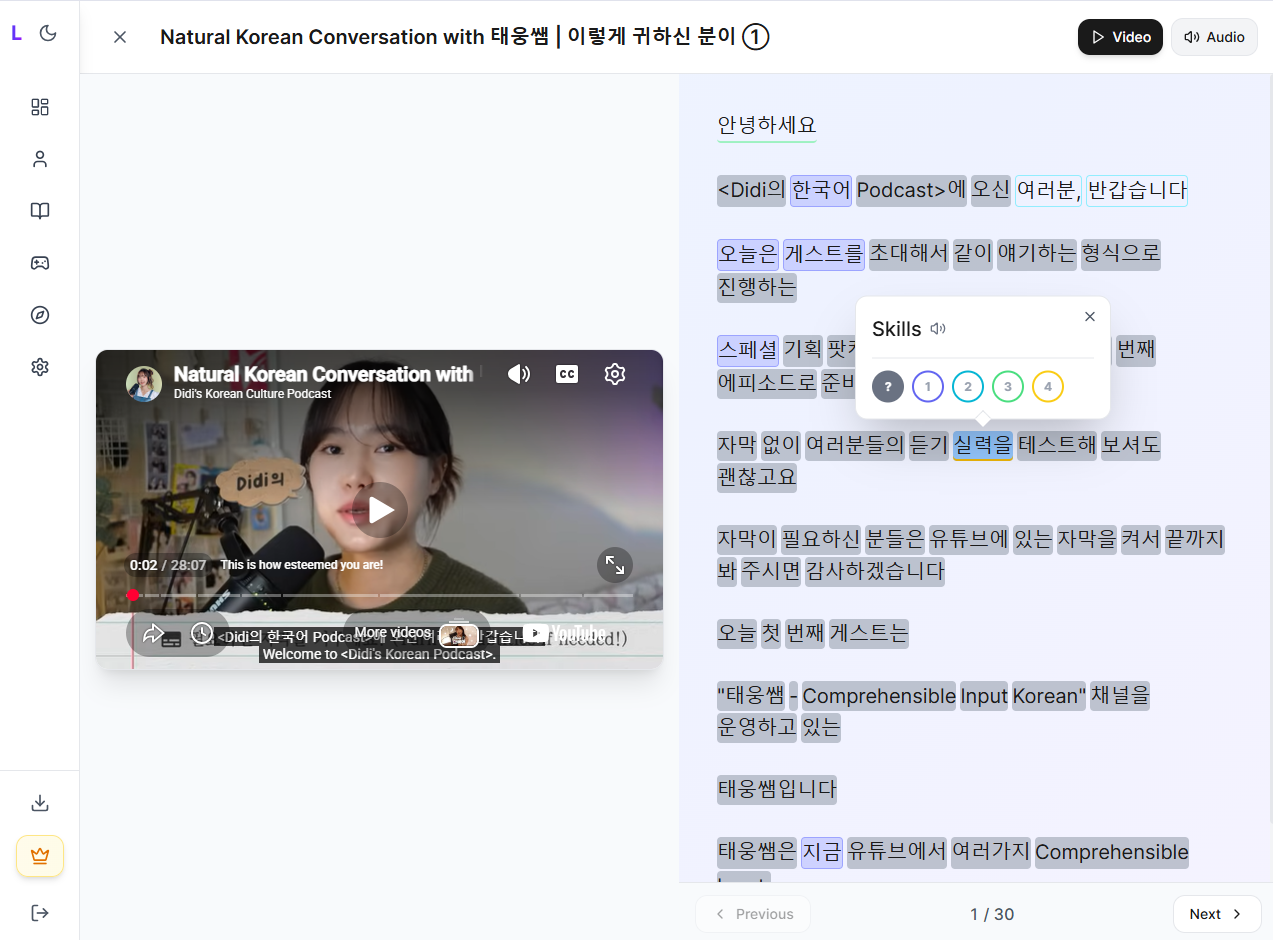Select the word 유튜브에

[x=969, y=541]
